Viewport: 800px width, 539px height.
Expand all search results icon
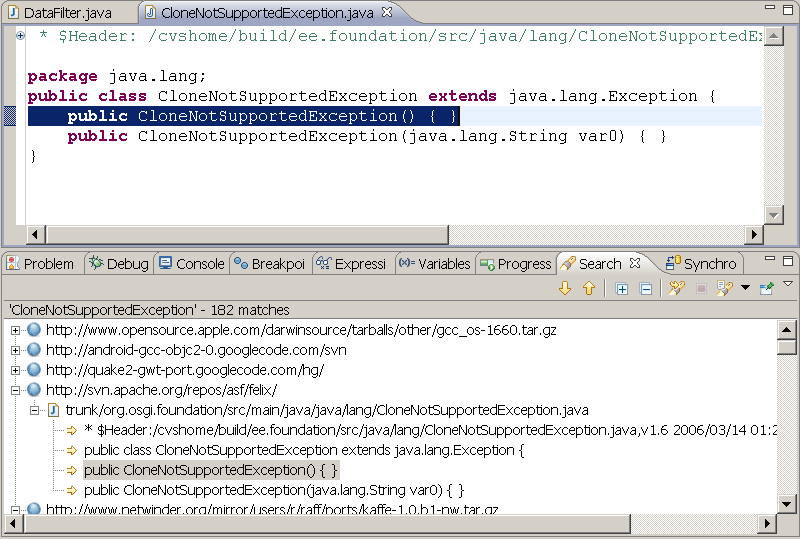point(621,289)
